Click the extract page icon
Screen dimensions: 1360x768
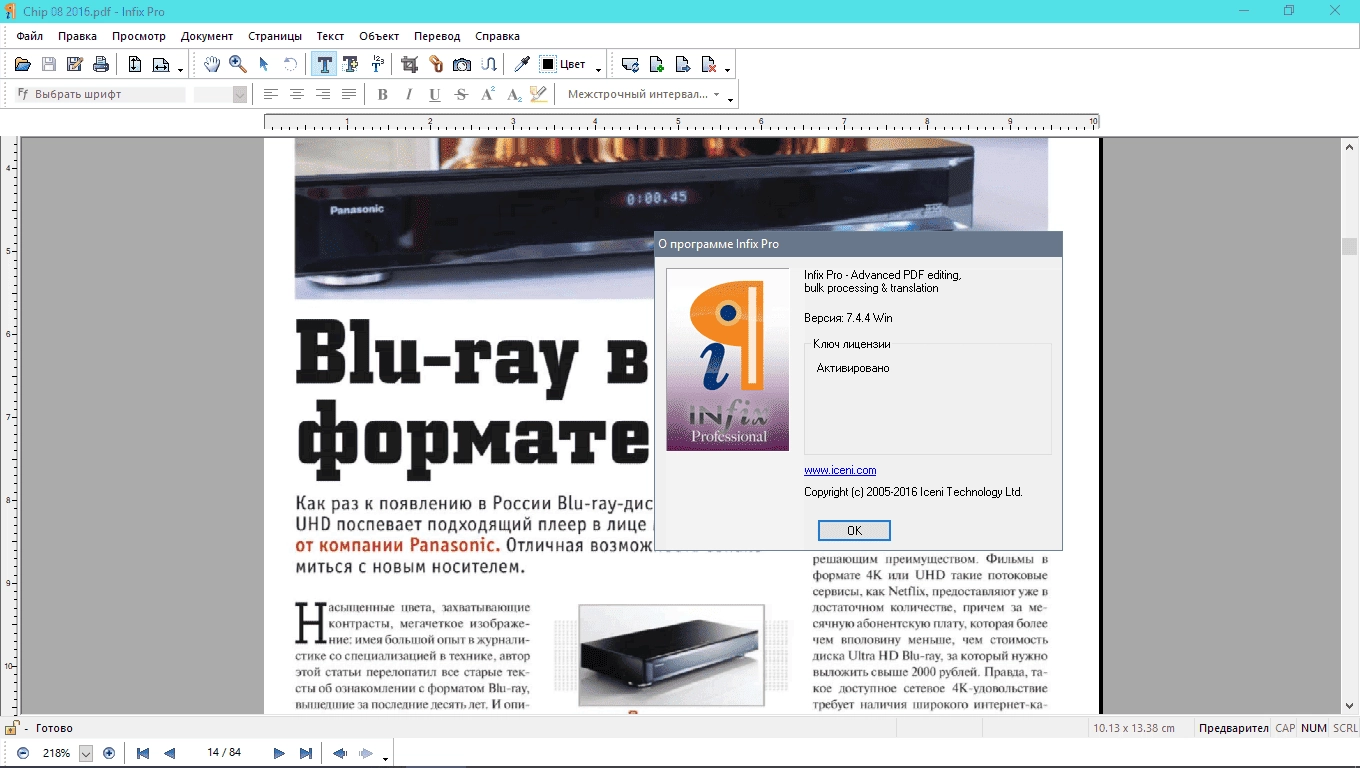(683, 65)
